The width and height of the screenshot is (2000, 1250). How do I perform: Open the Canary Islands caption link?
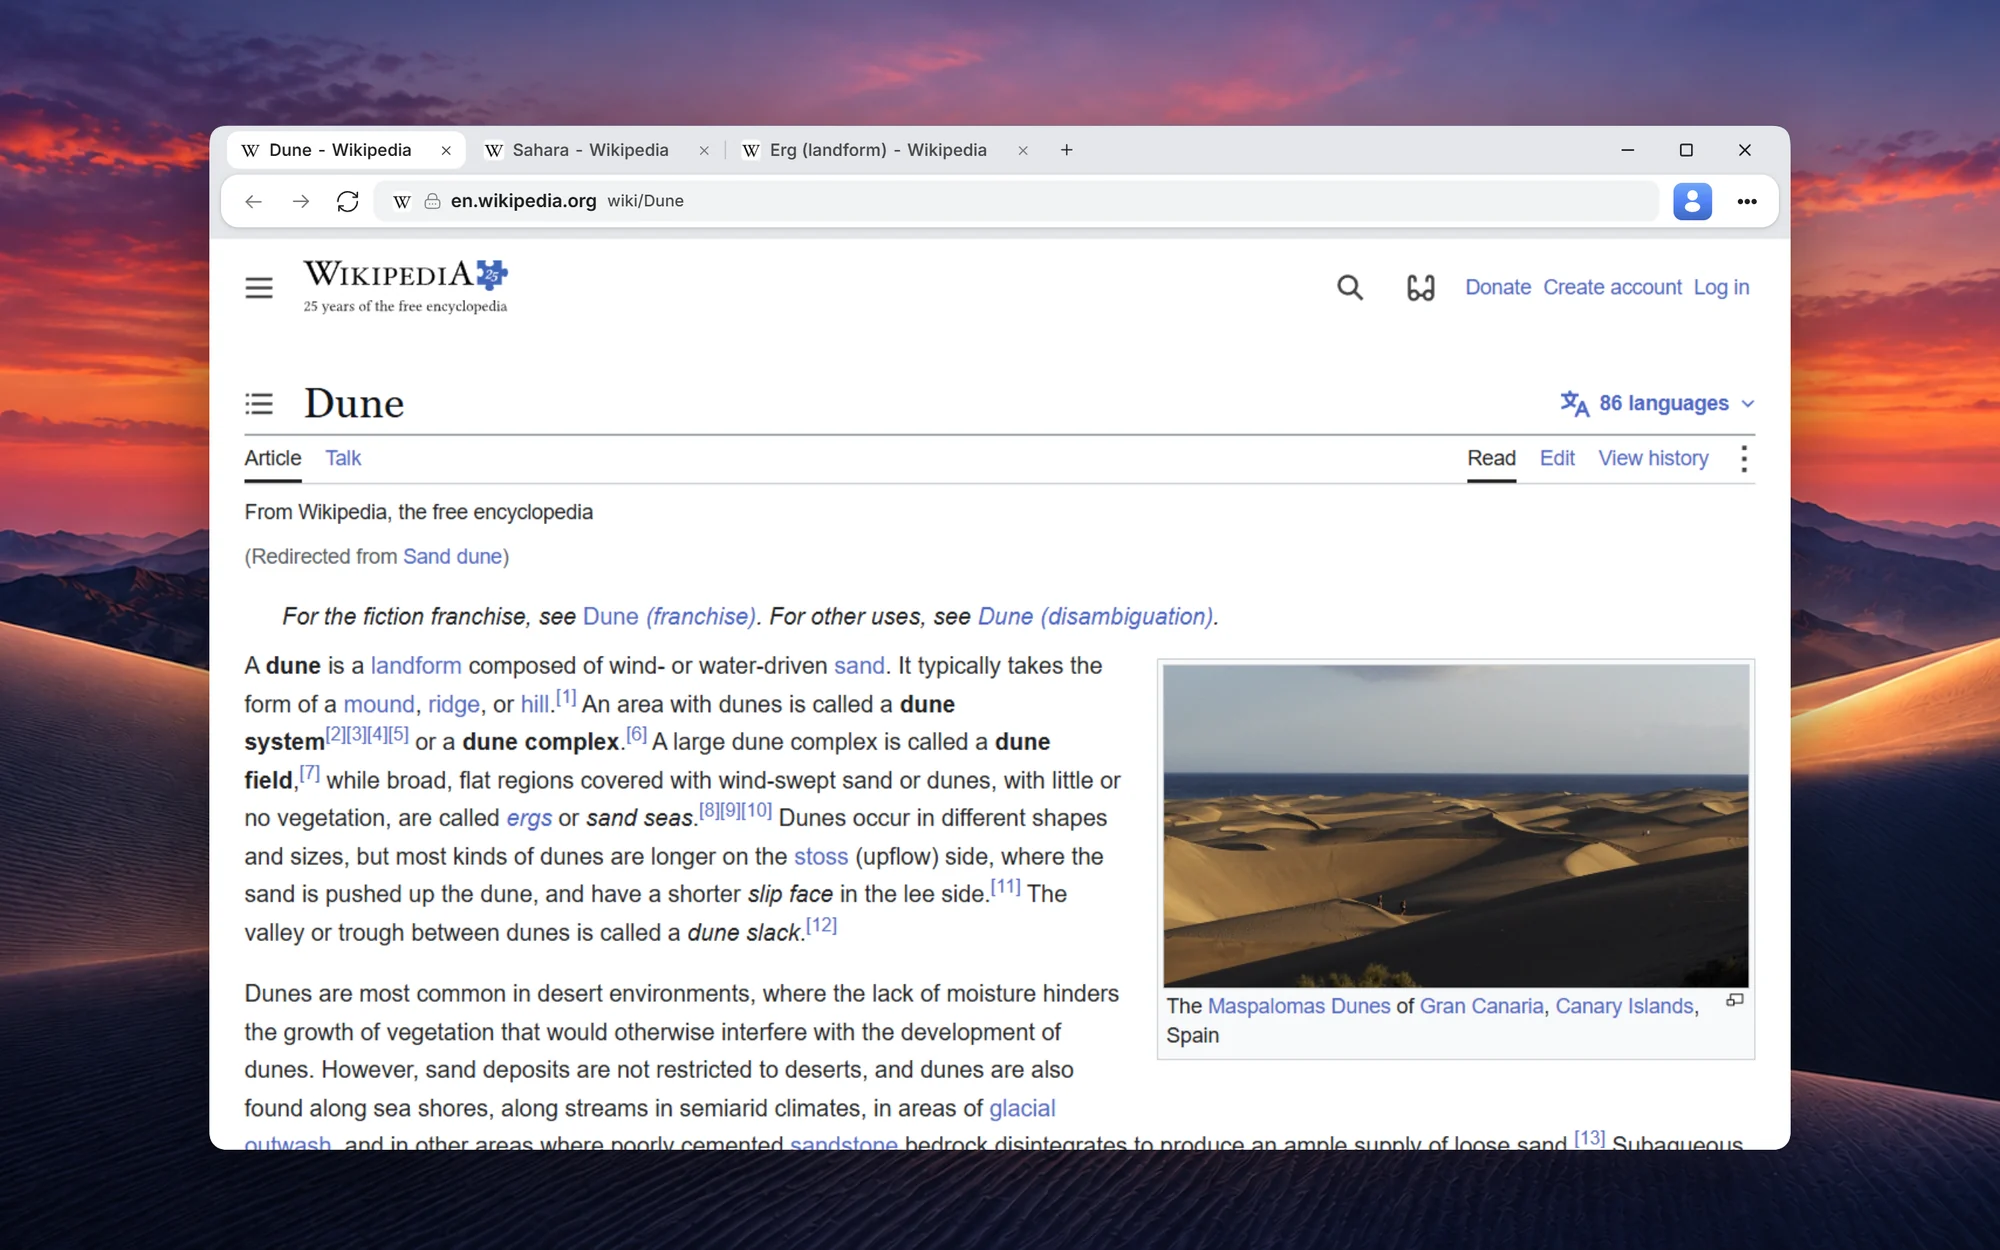coord(1624,1007)
